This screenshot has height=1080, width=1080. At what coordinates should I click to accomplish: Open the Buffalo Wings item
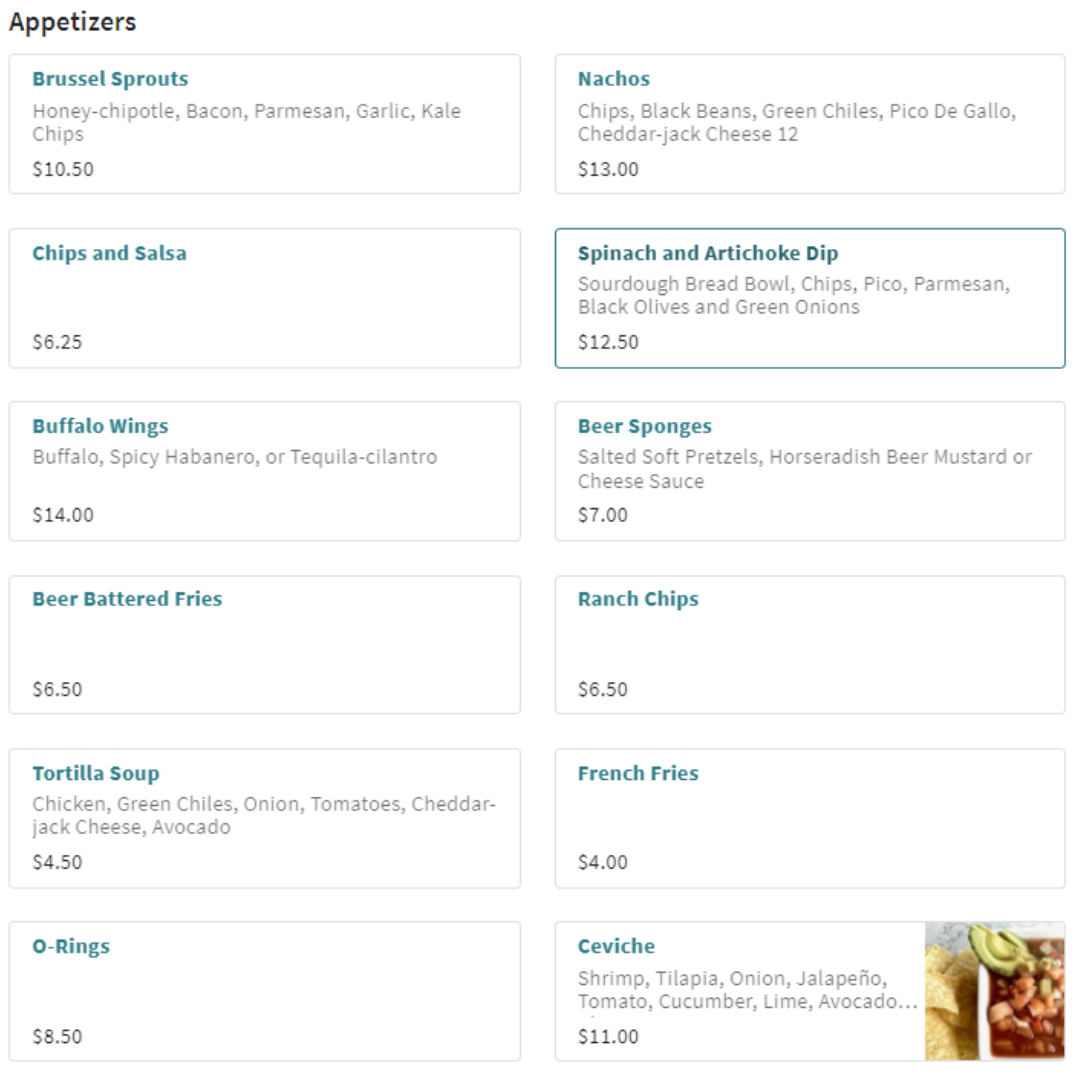pos(264,471)
